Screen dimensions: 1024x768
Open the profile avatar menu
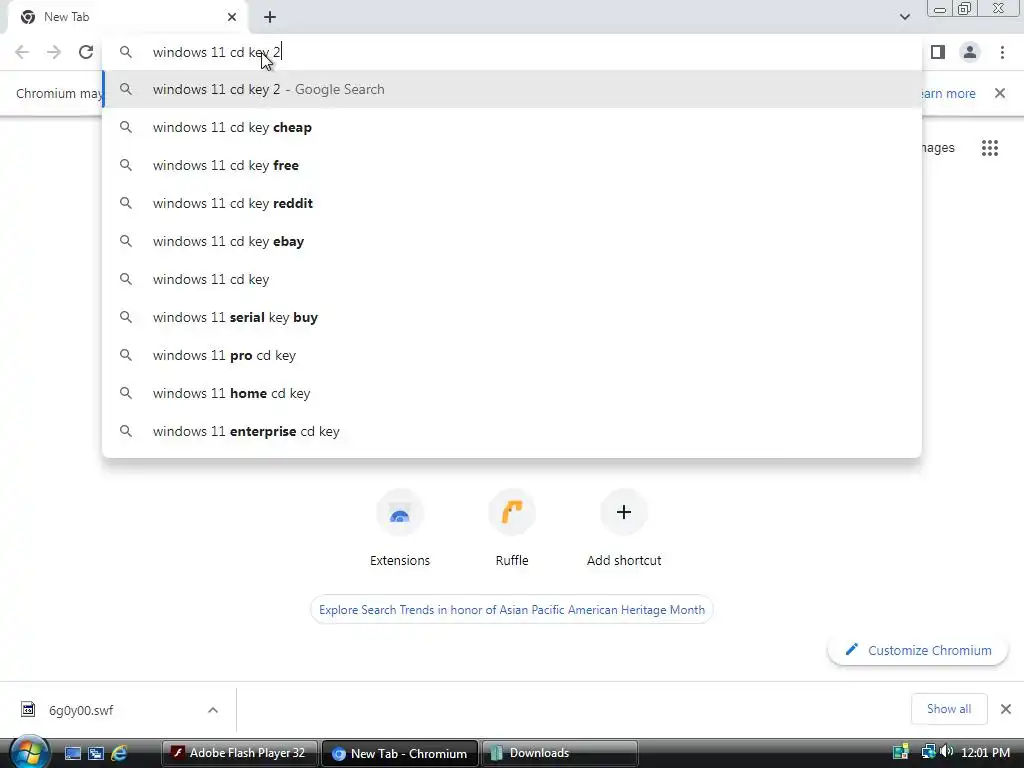point(970,52)
